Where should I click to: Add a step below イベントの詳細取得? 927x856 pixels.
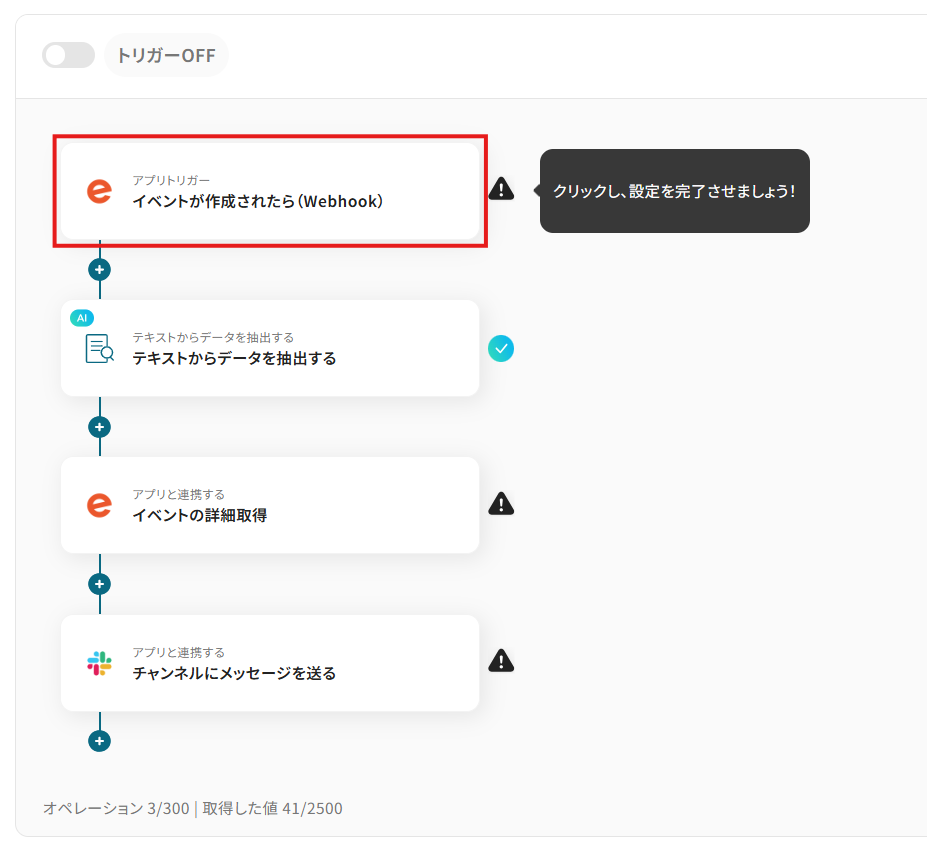[x=99, y=584]
